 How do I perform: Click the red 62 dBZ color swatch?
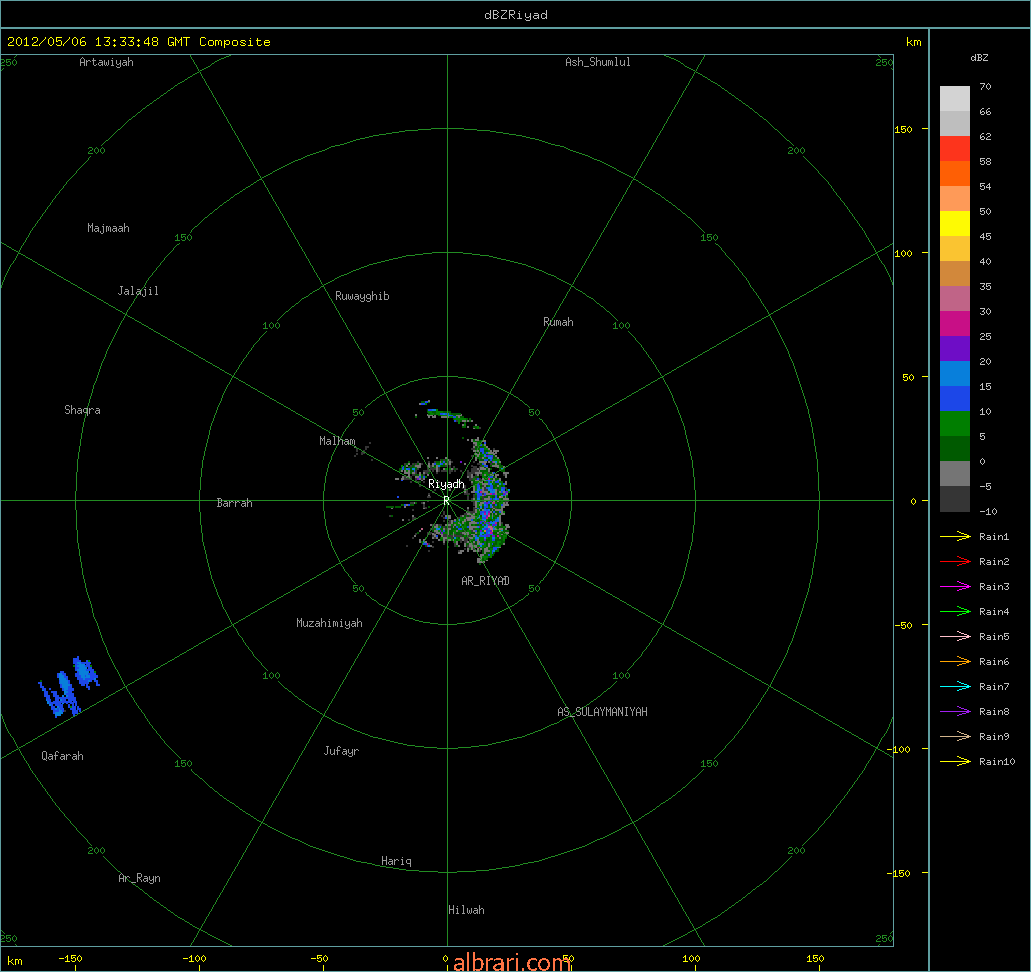(x=955, y=149)
